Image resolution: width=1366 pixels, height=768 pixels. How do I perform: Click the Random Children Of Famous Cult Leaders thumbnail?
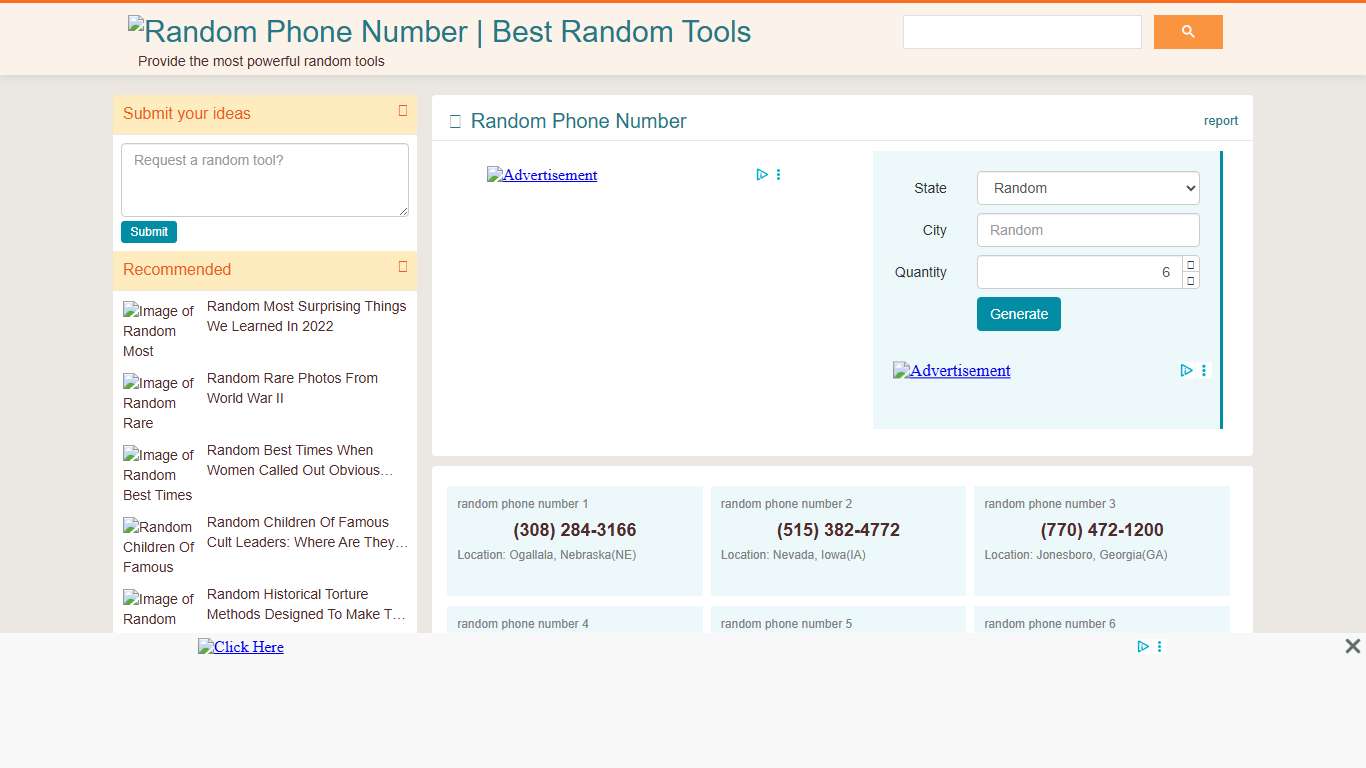pyautogui.click(x=158, y=544)
